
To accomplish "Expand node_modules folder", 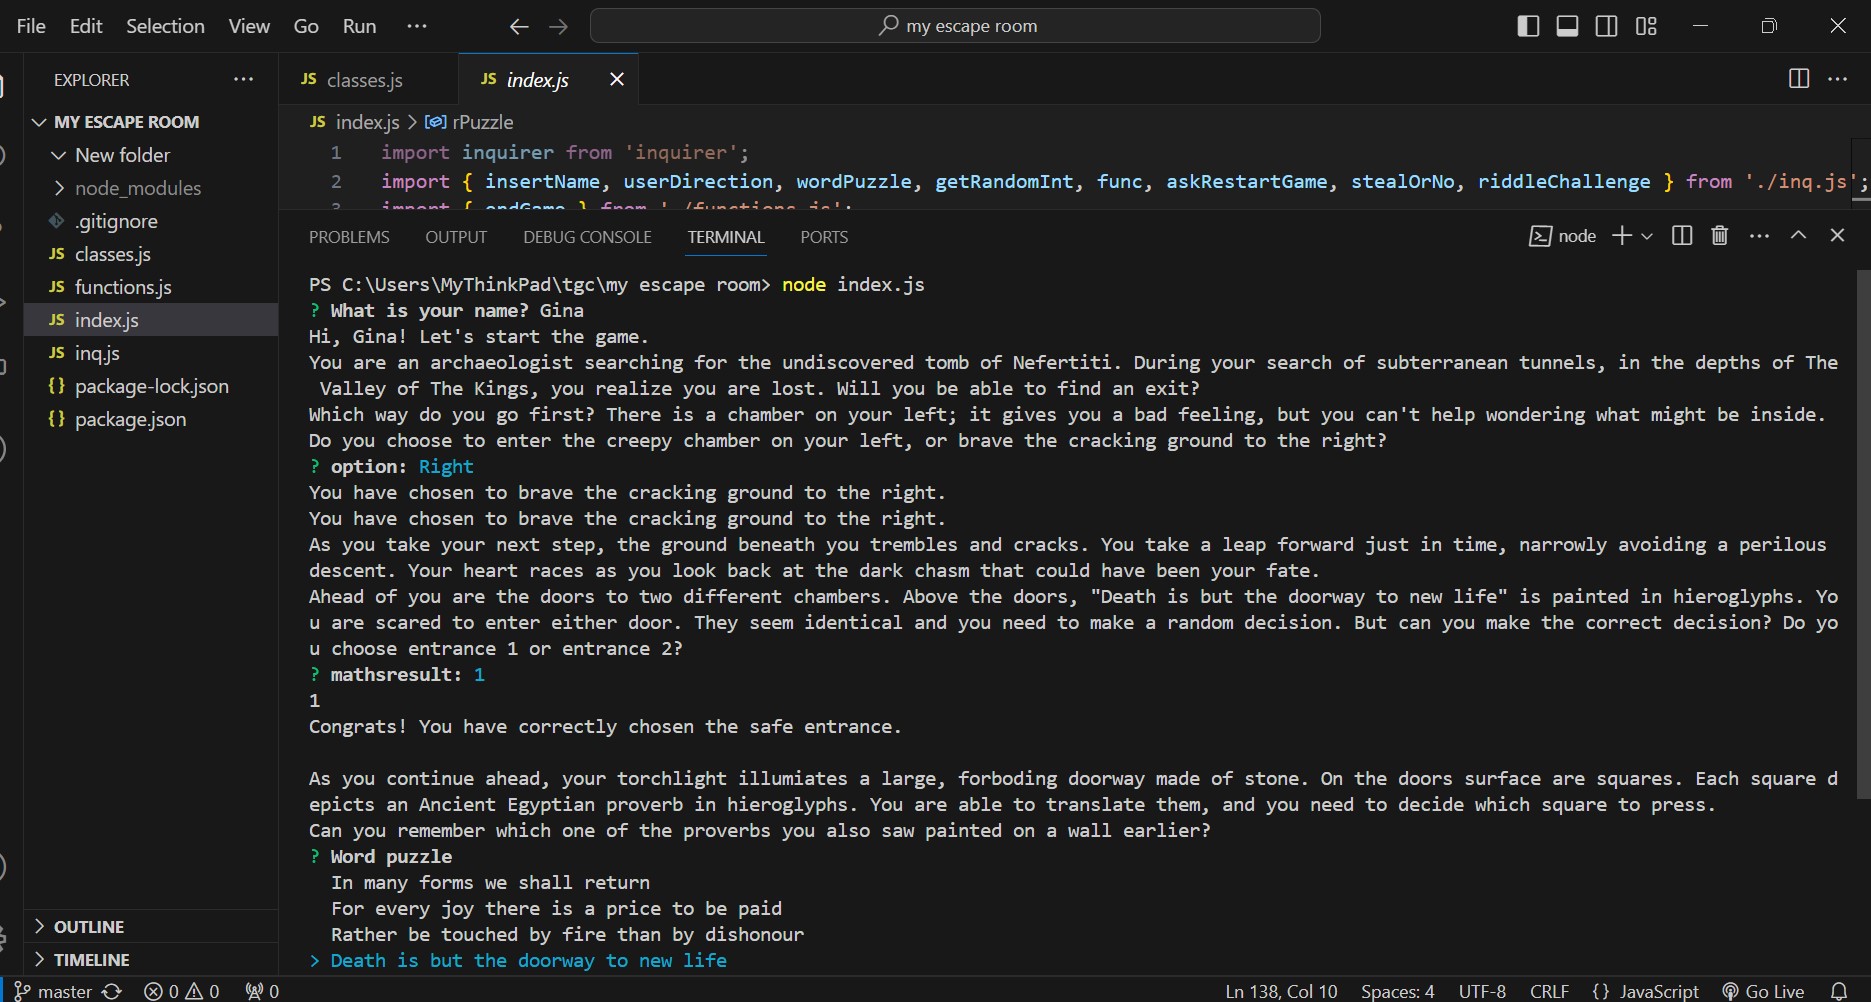I will pos(150,188).
